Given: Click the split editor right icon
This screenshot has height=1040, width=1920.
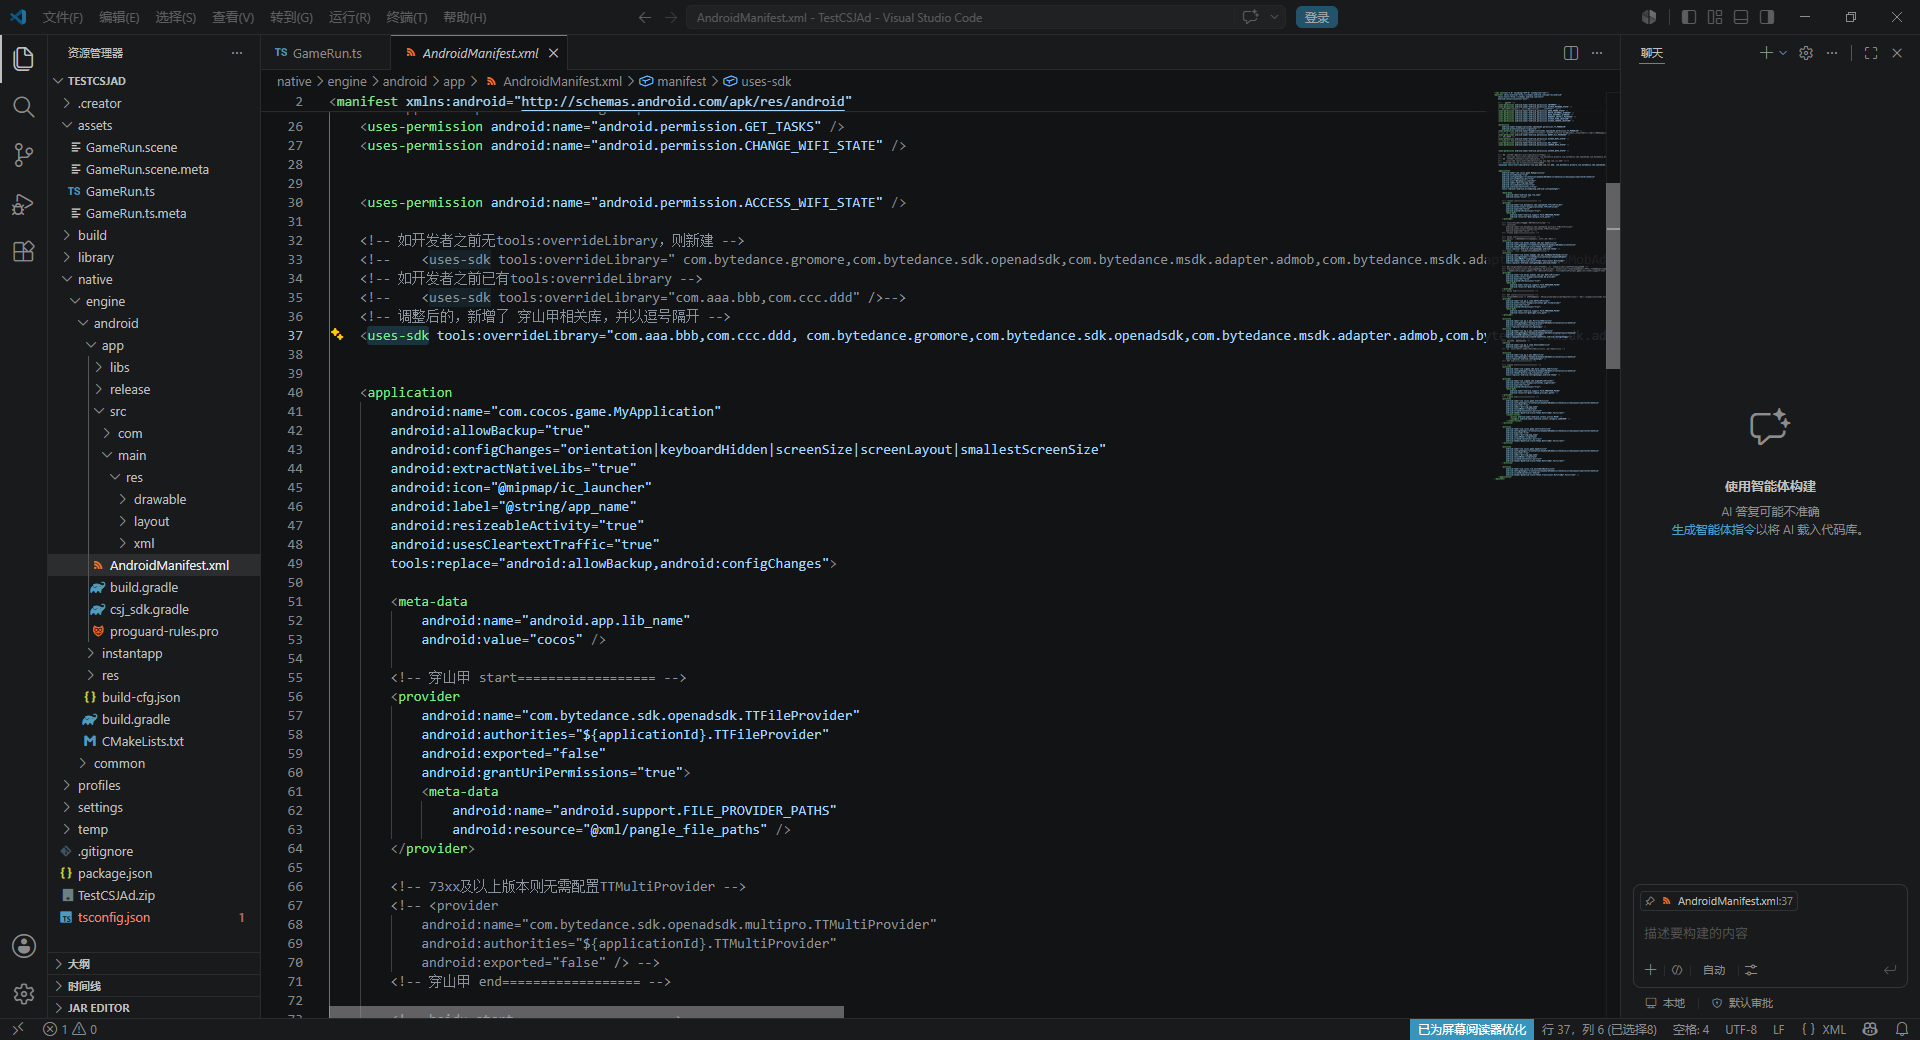Looking at the screenshot, I should click(x=1571, y=53).
